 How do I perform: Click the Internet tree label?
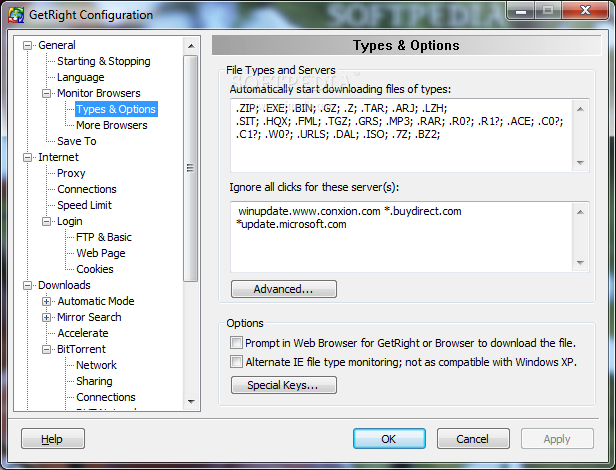click(x=59, y=157)
